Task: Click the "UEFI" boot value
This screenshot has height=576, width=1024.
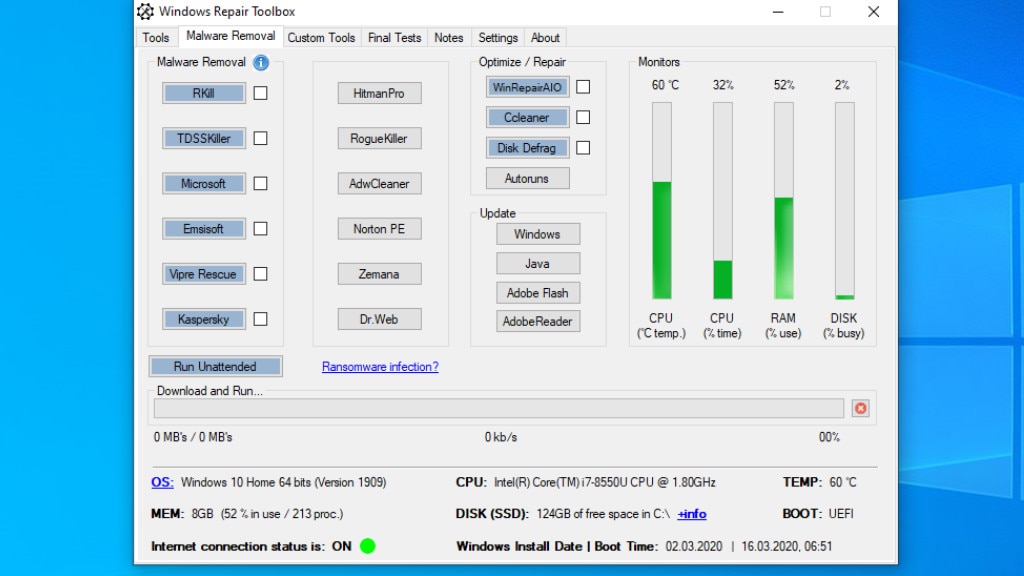Action: [841, 514]
